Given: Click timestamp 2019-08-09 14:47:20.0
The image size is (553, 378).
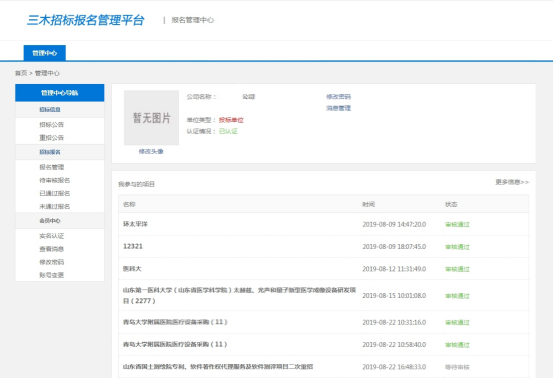Looking at the screenshot, I should tap(394, 224).
